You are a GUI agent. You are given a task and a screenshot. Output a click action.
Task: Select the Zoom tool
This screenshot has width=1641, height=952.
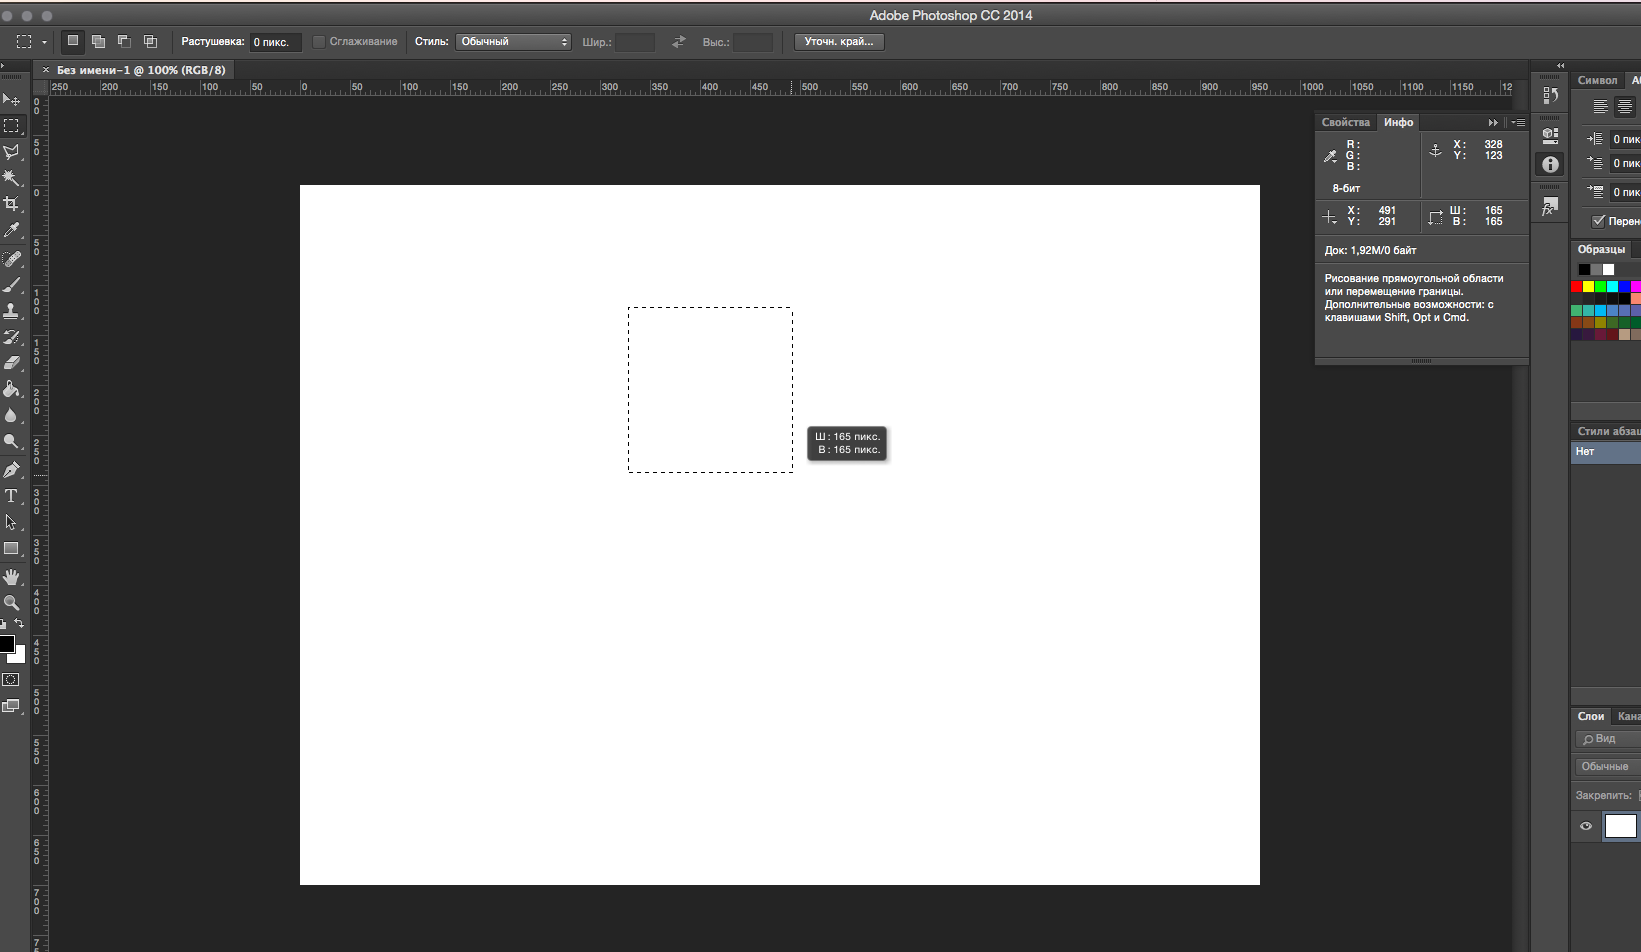(12, 603)
